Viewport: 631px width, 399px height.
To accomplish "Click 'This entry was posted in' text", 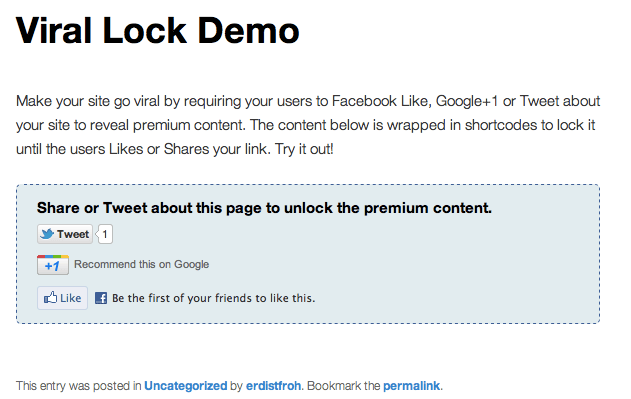I will [78, 386].
